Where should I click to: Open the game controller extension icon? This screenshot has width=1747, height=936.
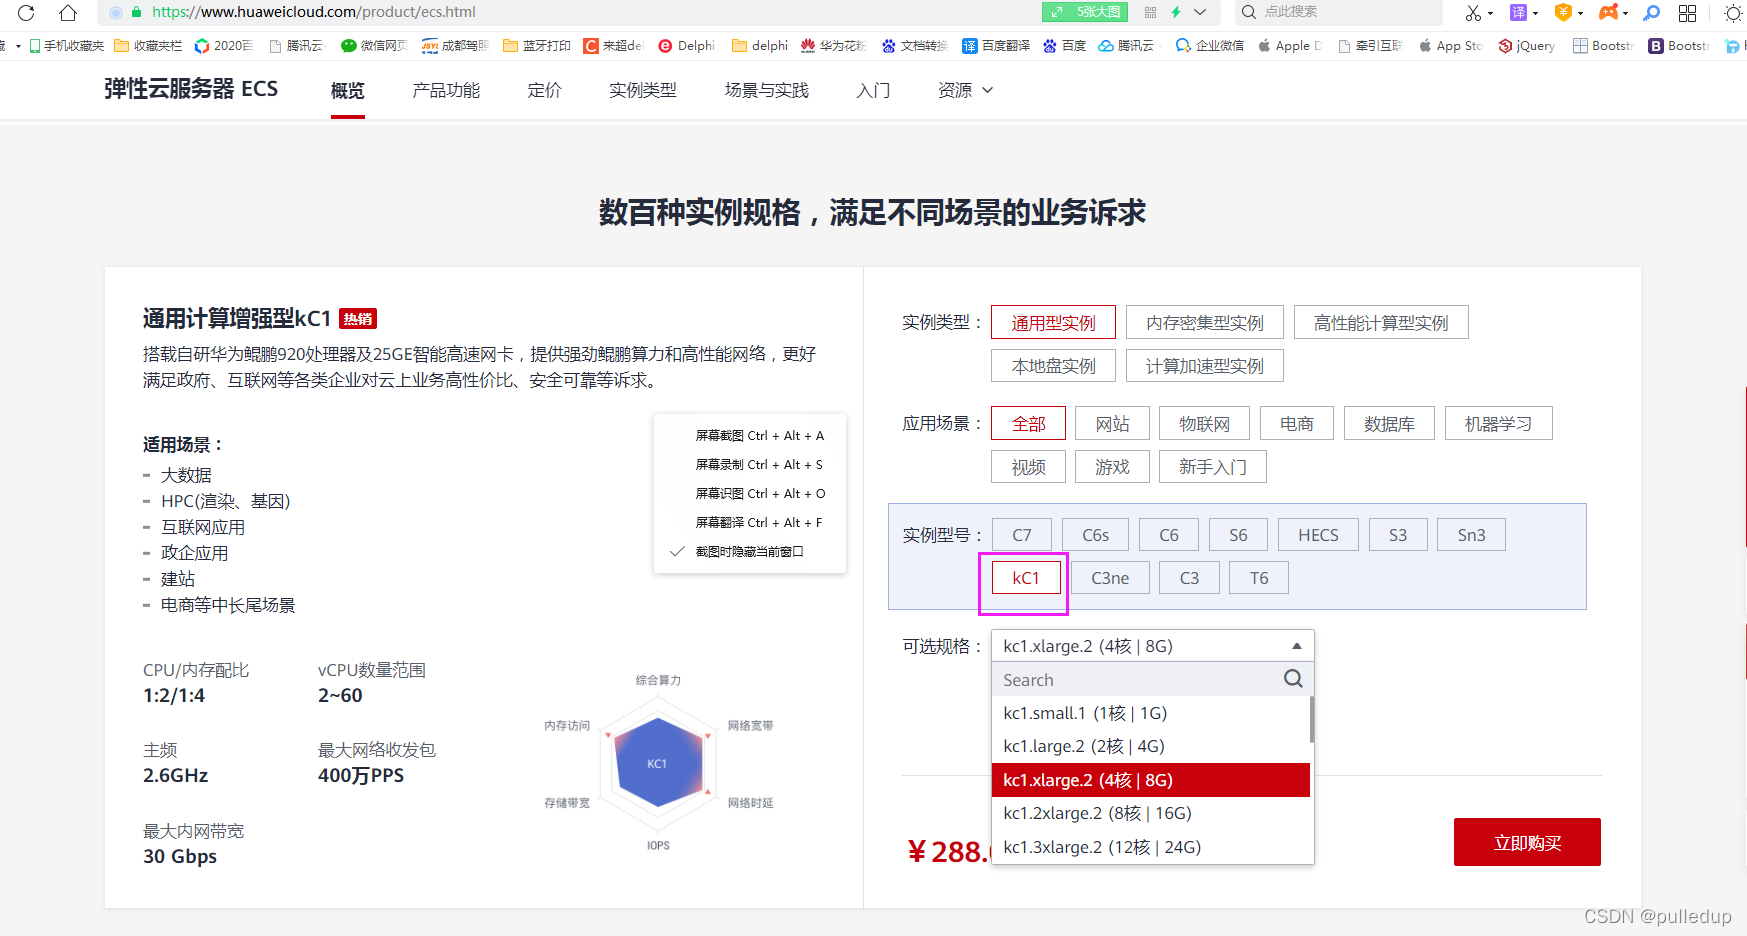1608,13
